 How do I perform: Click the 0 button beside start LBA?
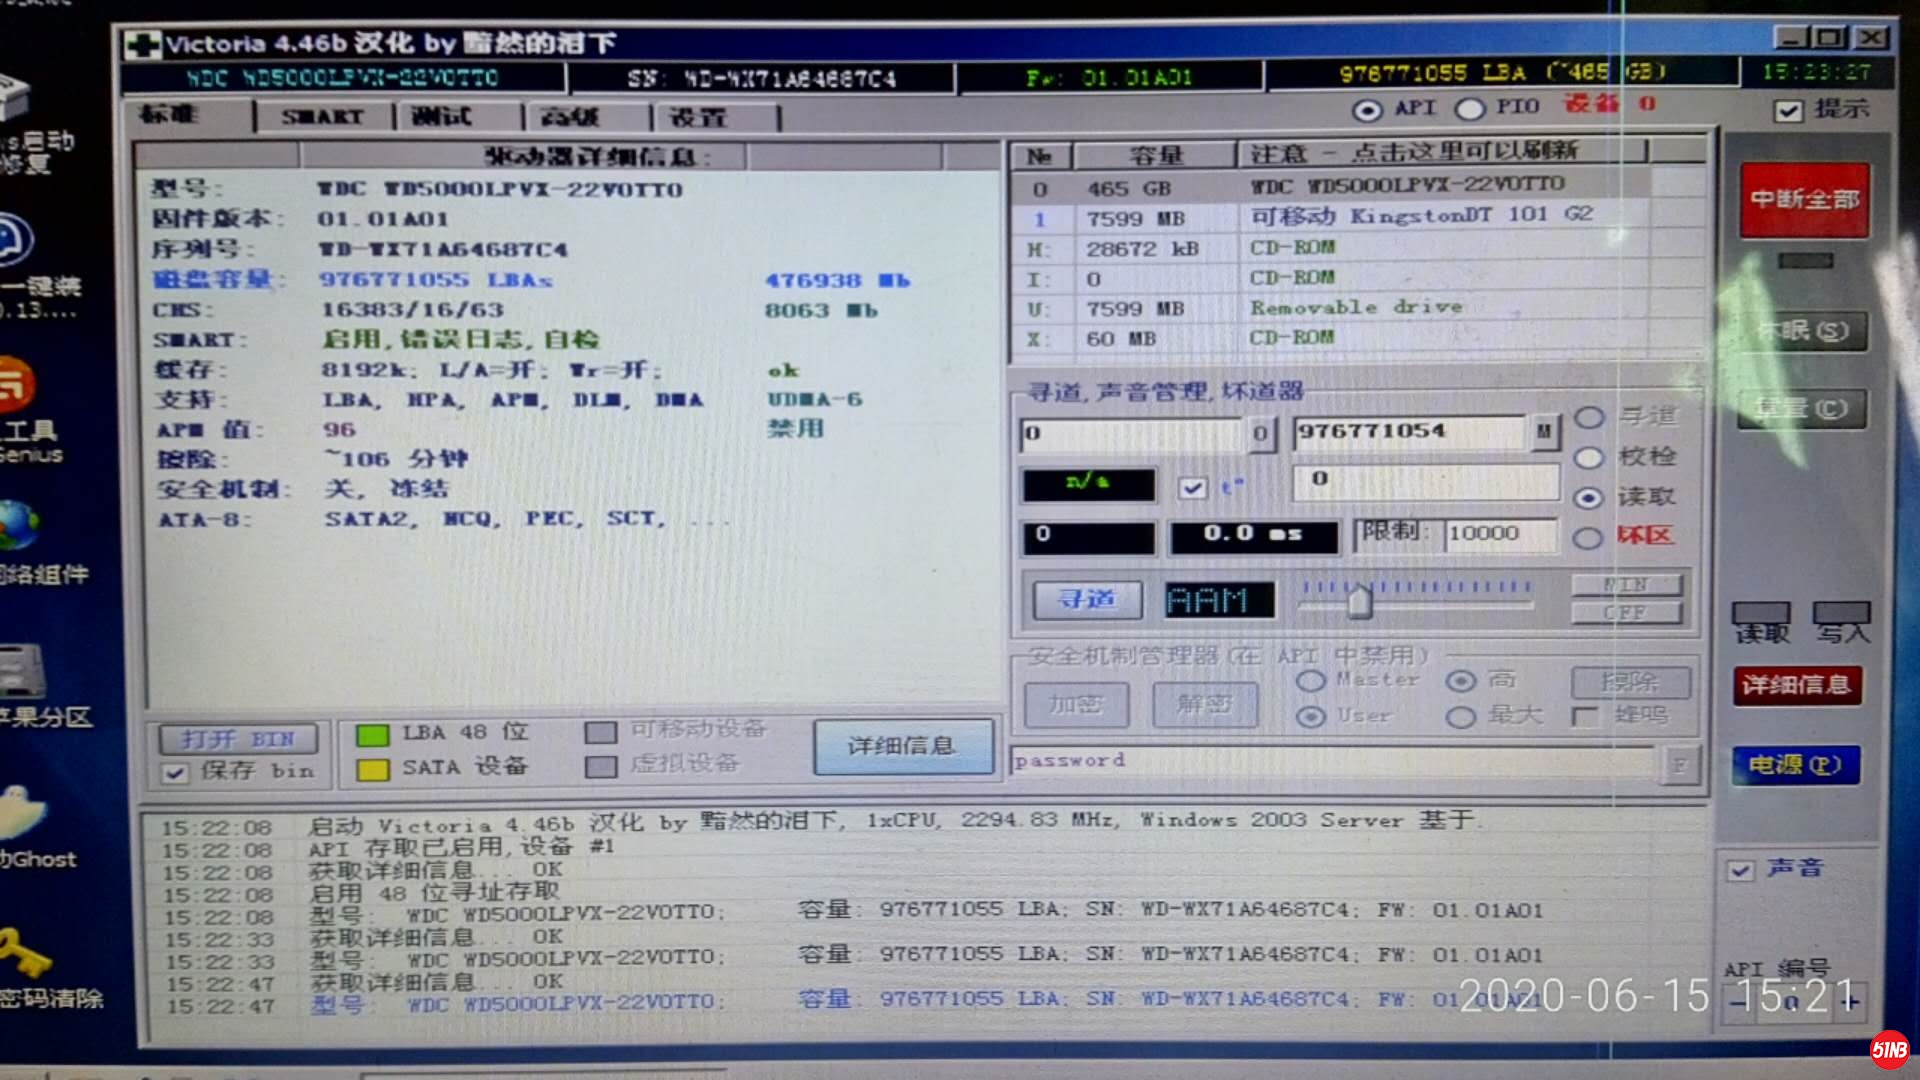point(1260,434)
